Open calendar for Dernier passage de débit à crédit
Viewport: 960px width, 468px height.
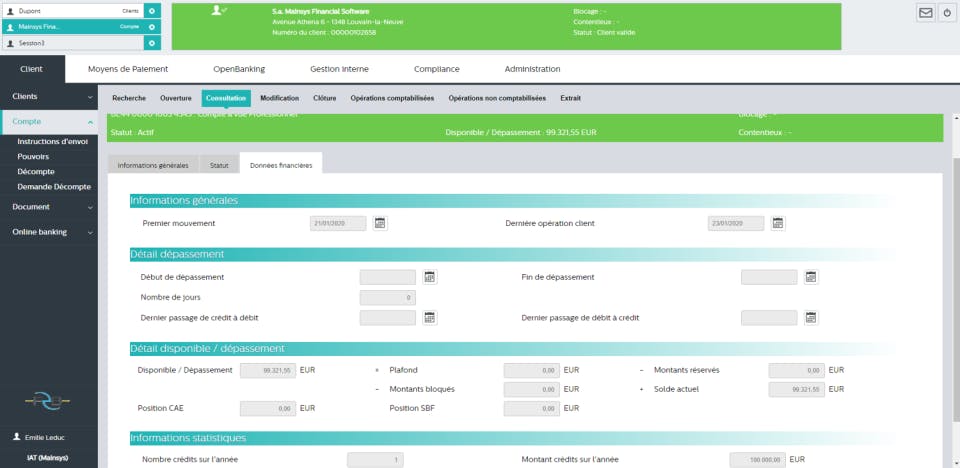pos(811,318)
